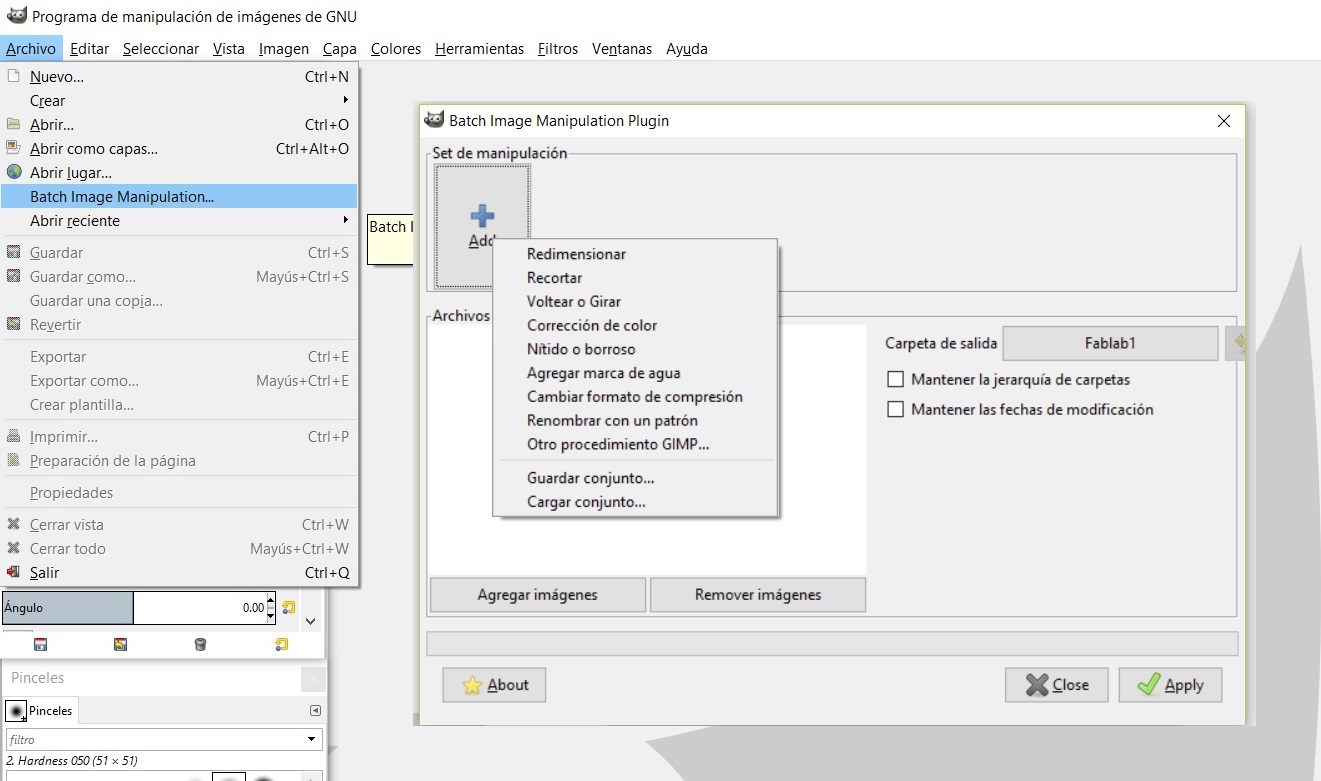
Task: Enable Mantener las fechas de modificación
Action: click(x=895, y=409)
